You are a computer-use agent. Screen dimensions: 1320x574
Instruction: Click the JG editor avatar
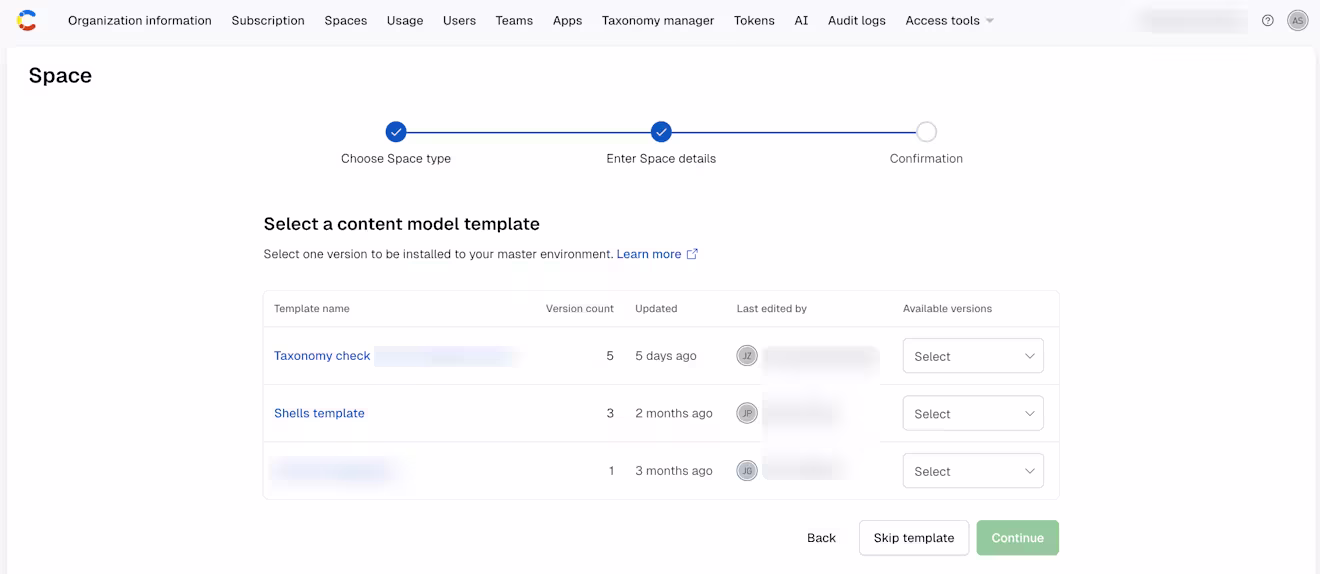click(747, 471)
